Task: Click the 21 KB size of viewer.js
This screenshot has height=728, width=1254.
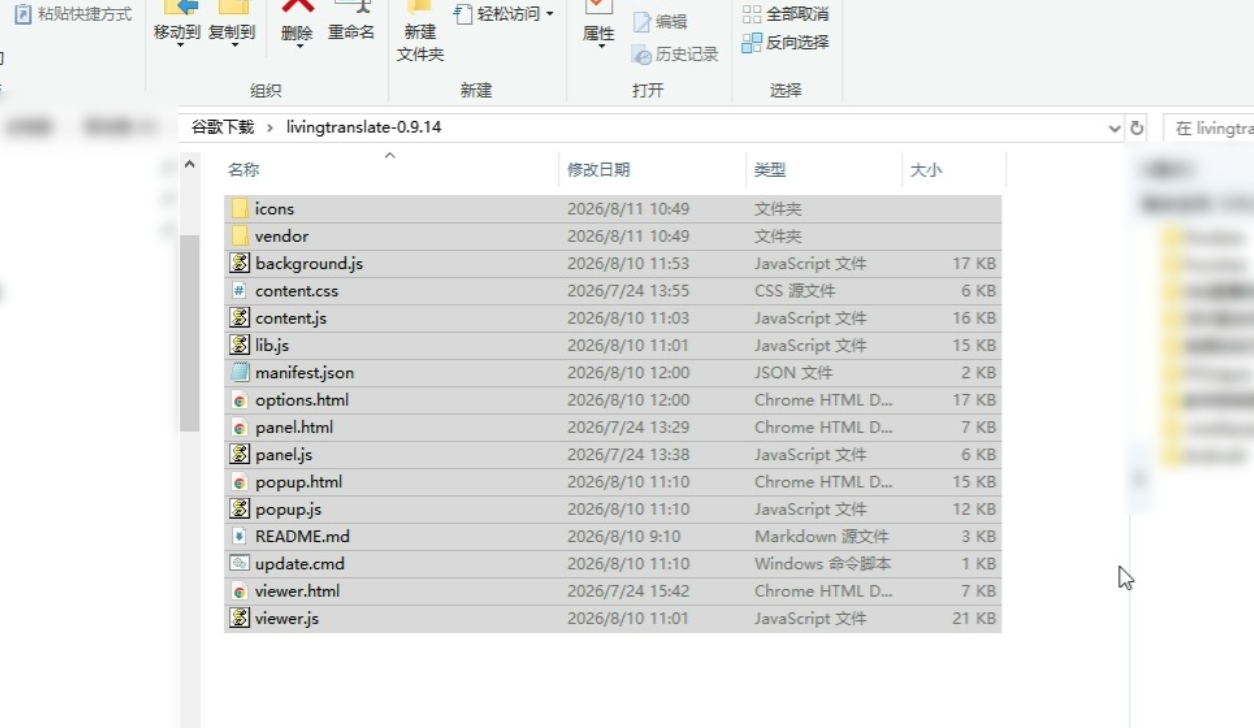Action: [x=973, y=618]
